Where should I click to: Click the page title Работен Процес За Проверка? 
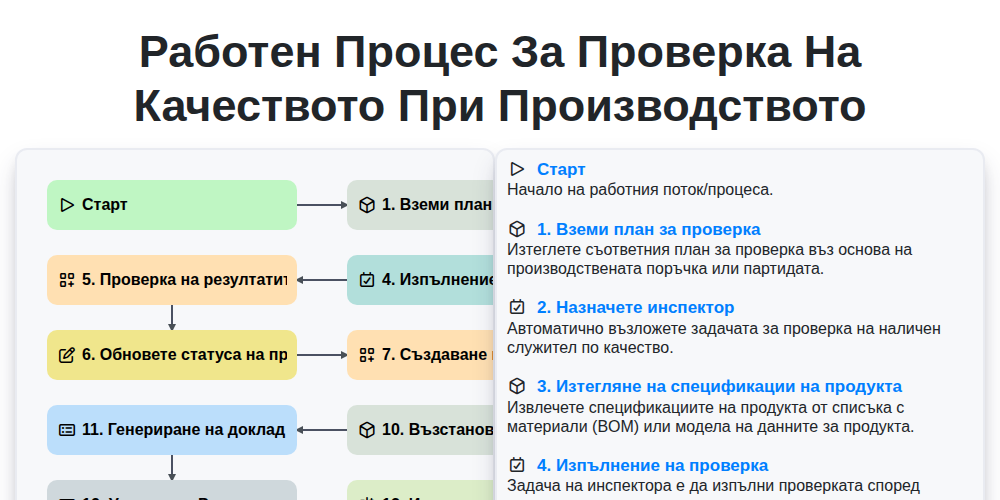tap(500, 79)
